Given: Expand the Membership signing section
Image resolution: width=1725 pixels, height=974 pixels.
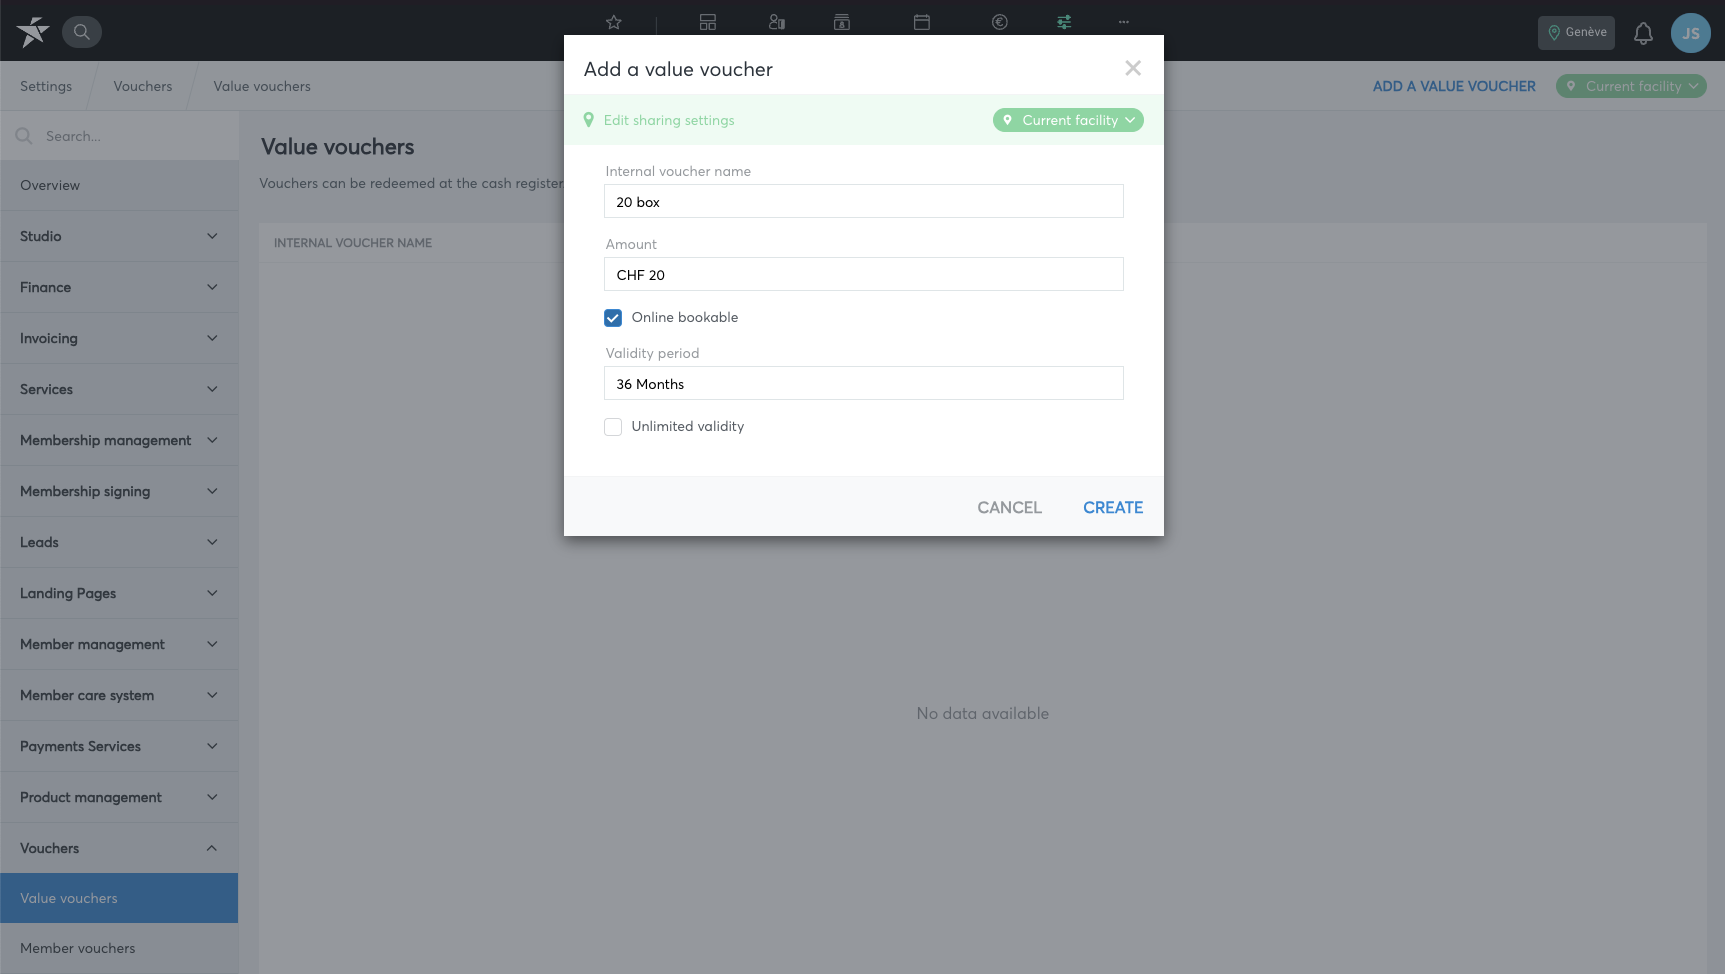Looking at the screenshot, I should pos(119,491).
